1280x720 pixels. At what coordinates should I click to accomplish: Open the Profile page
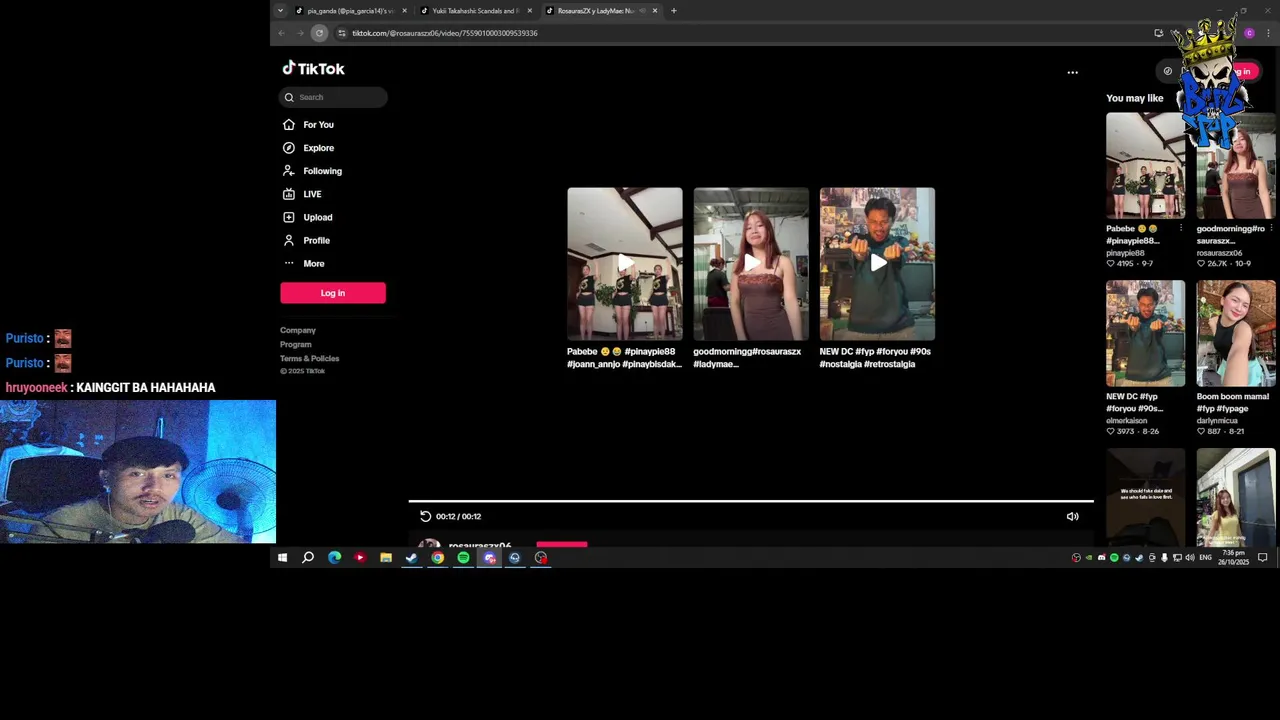point(316,240)
